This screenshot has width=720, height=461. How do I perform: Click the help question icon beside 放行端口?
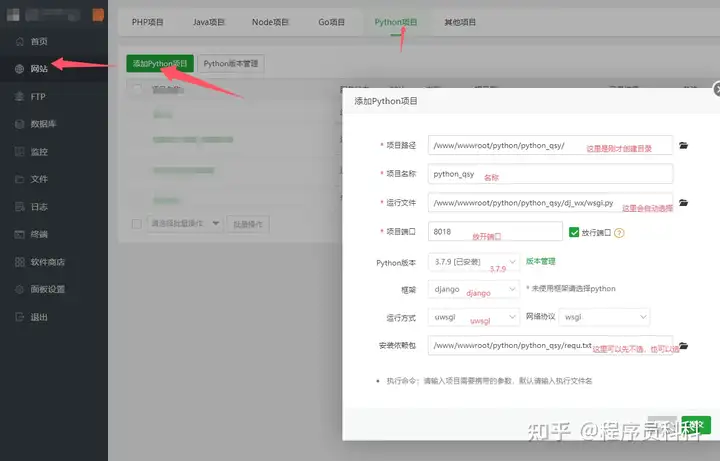(619, 233)
